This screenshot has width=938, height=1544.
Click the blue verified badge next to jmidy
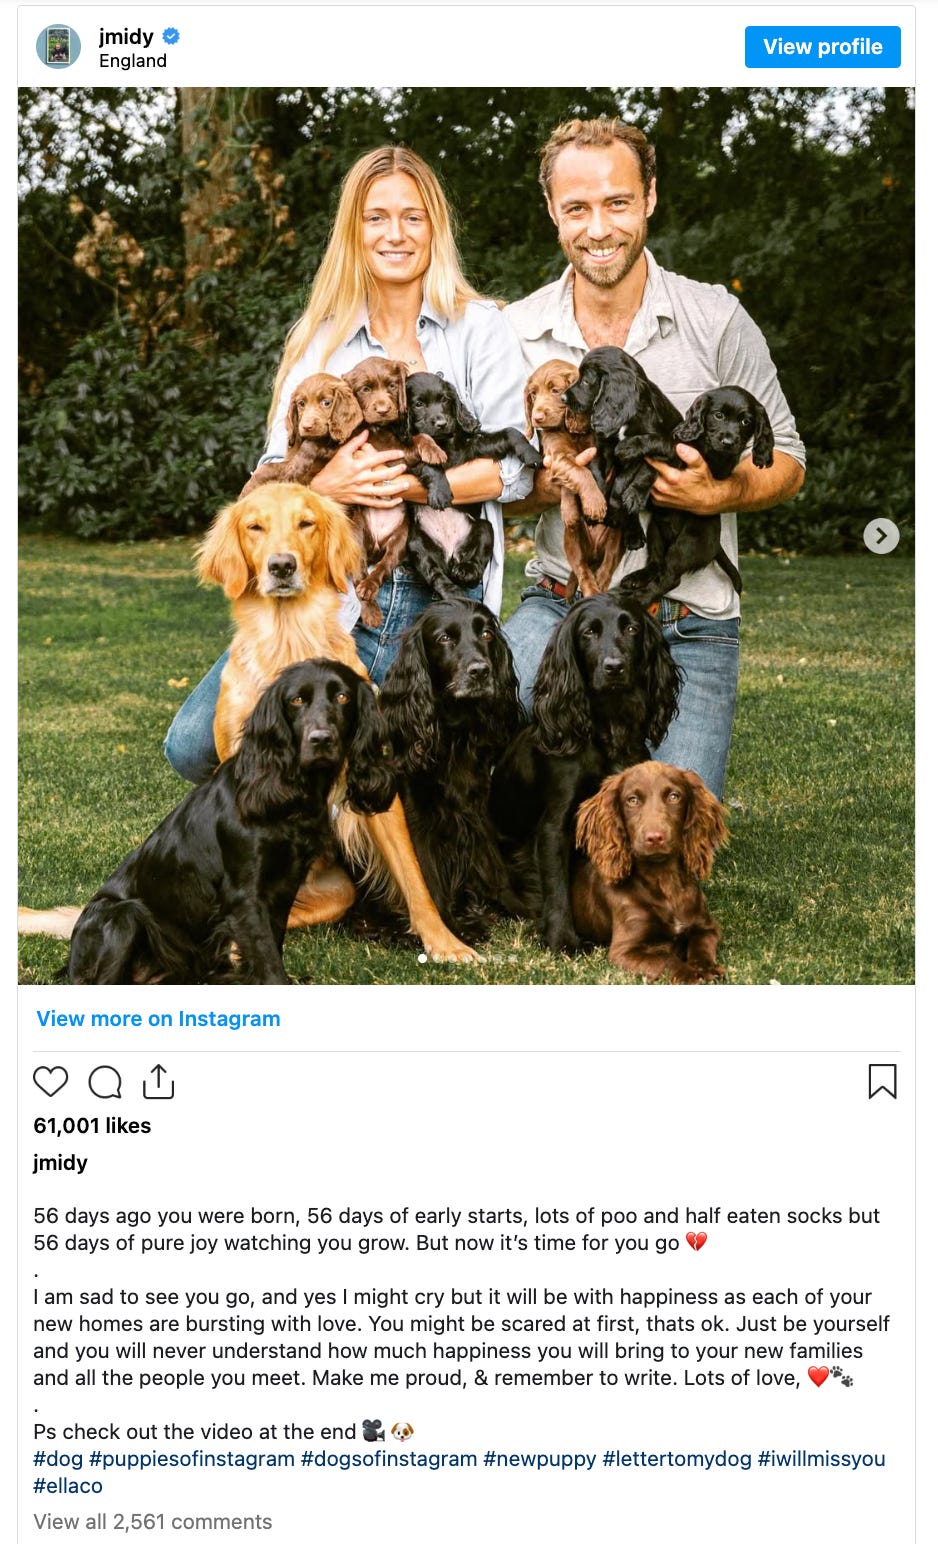[171, 36]
